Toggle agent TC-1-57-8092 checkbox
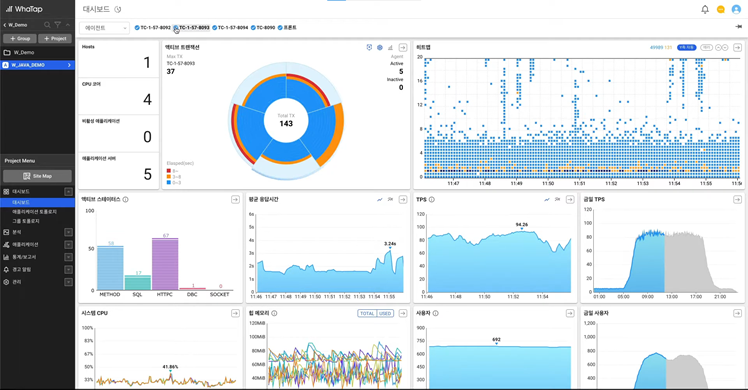This screenshot has width=748, height=390. tap(137, 28)
